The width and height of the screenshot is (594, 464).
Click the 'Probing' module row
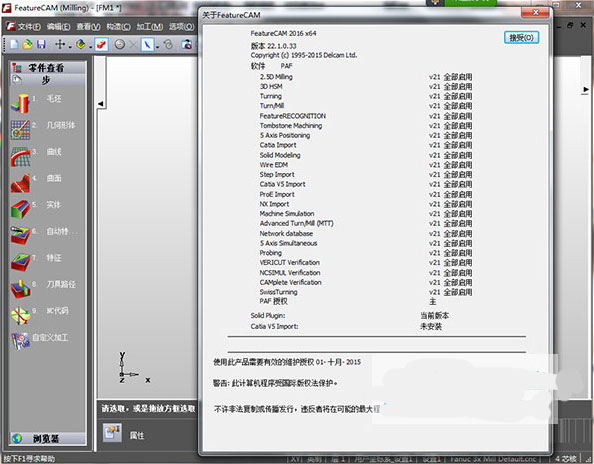point(366,253)
